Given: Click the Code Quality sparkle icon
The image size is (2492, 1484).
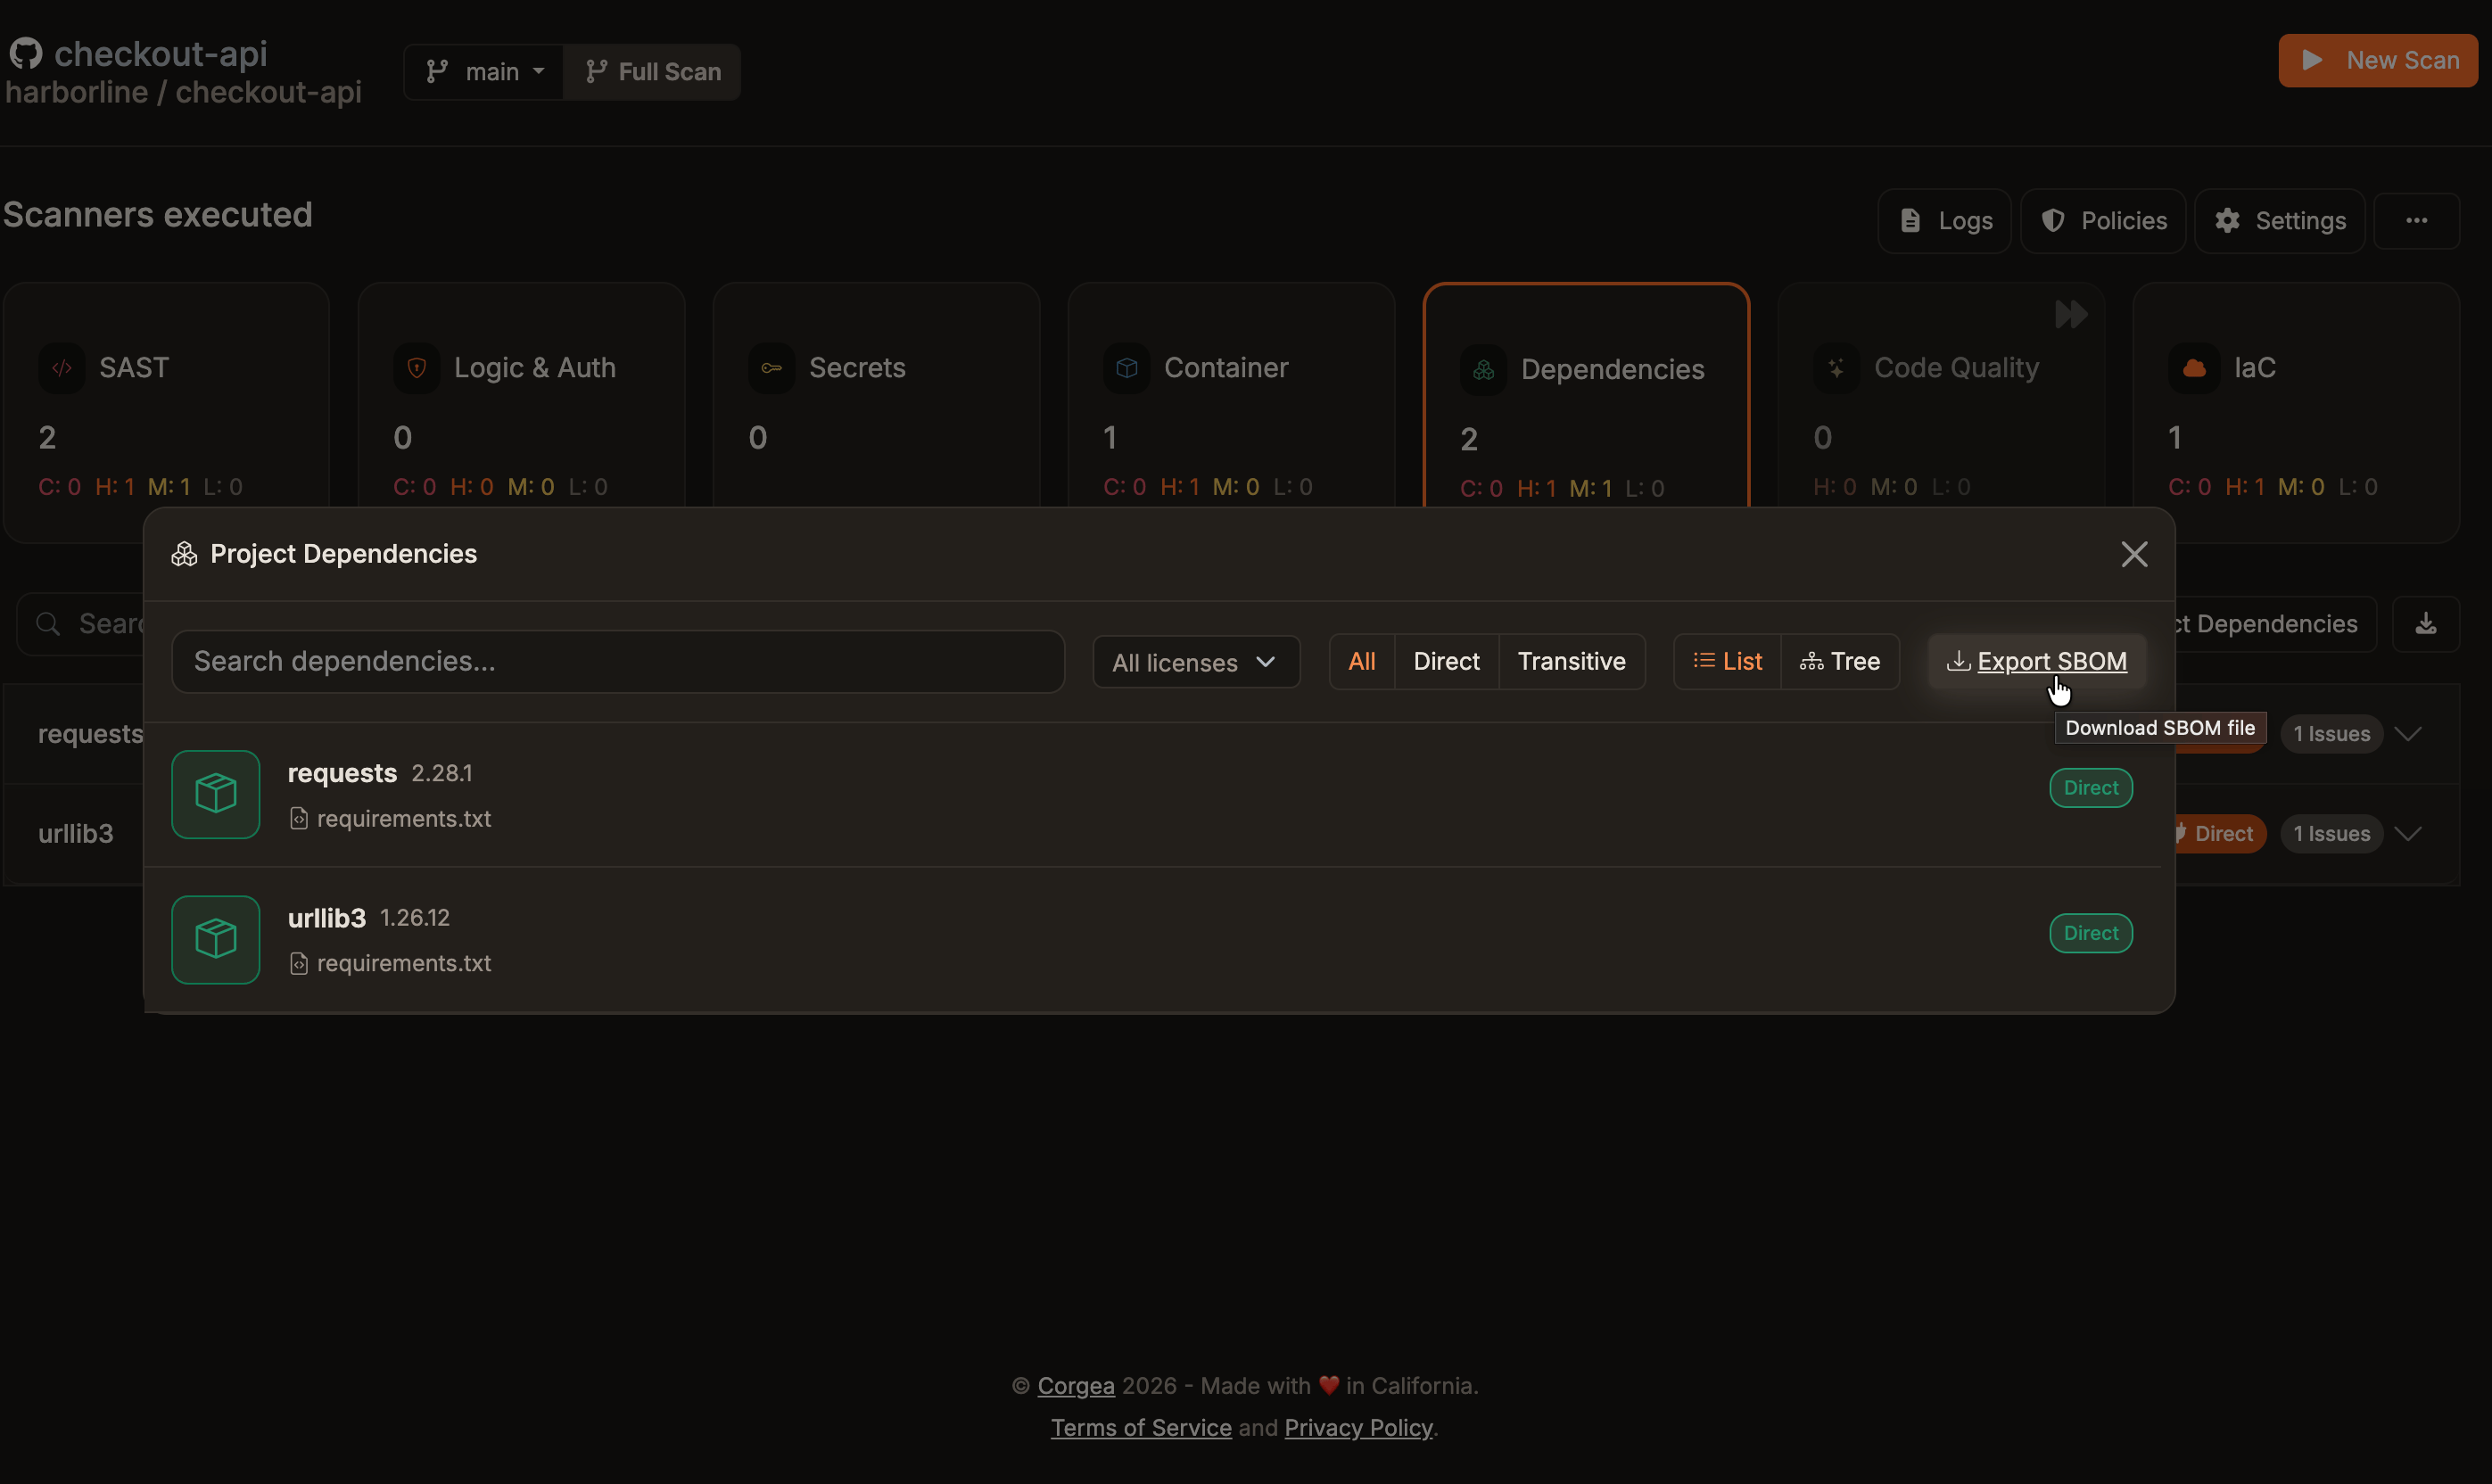Looking at the screenshot, I should (x=1837, y=368).
